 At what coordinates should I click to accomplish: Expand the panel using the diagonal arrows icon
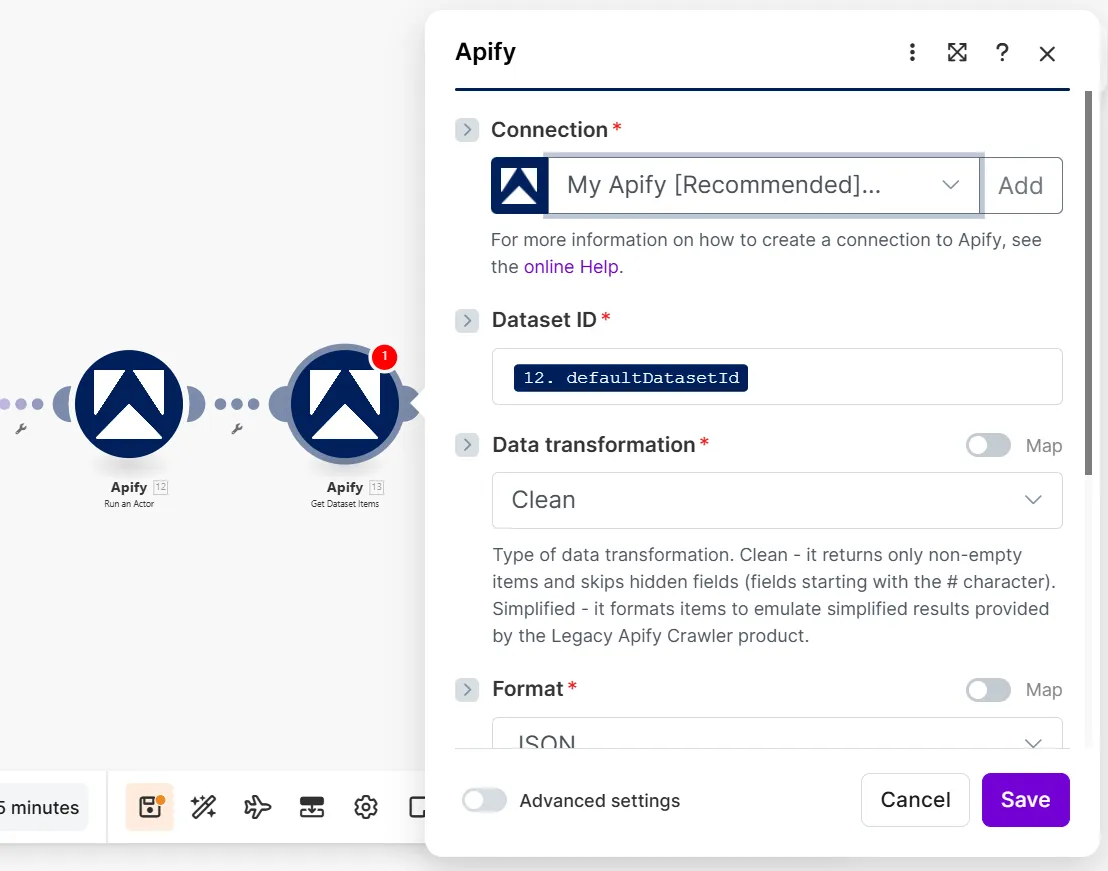coord(957,52)
